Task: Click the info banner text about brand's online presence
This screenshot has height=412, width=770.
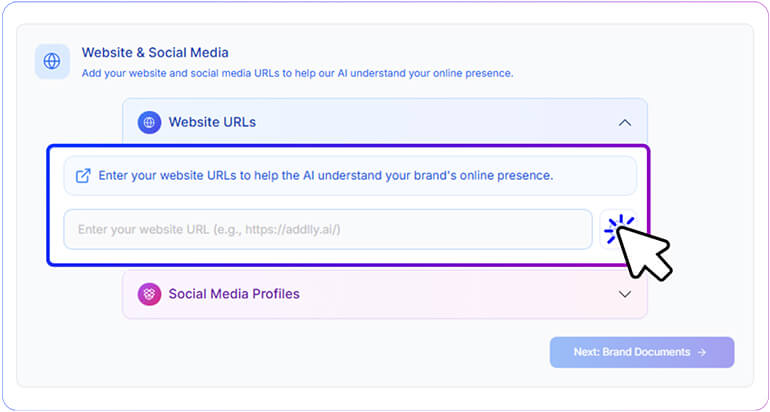Action: pyautogui.click(x=326, y=175)
